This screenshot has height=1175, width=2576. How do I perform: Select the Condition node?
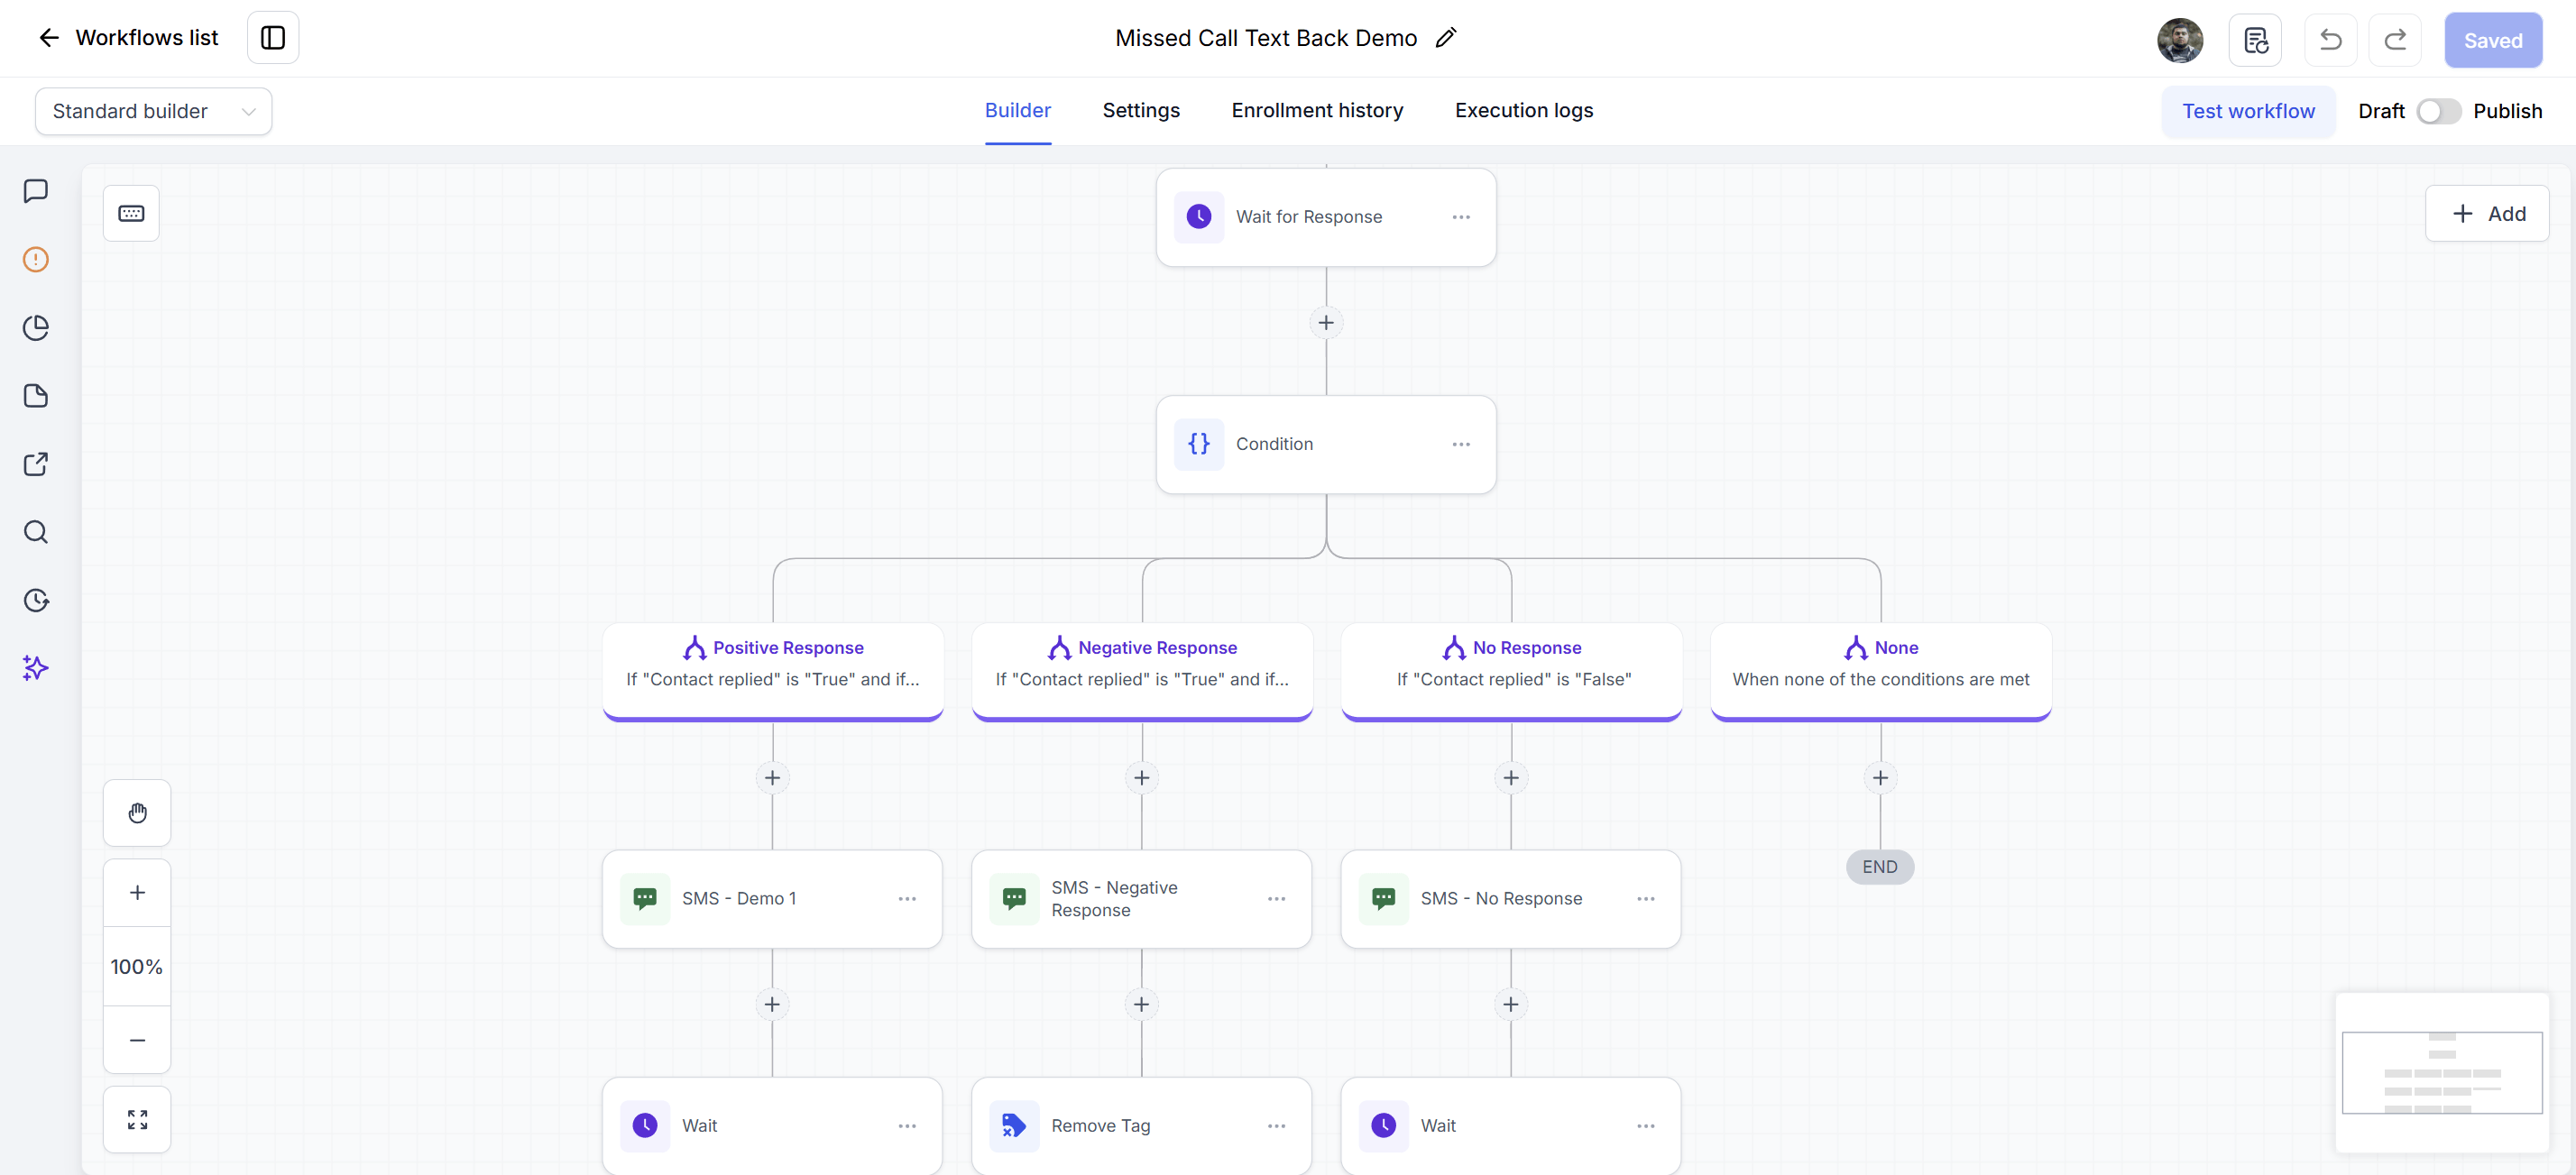[1325, 444]
